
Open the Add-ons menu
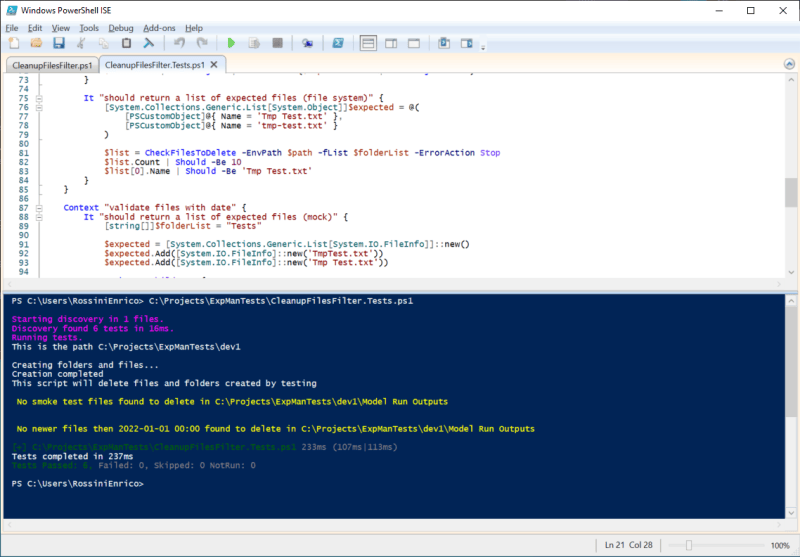pyautogui.click(x=159, y=28)
